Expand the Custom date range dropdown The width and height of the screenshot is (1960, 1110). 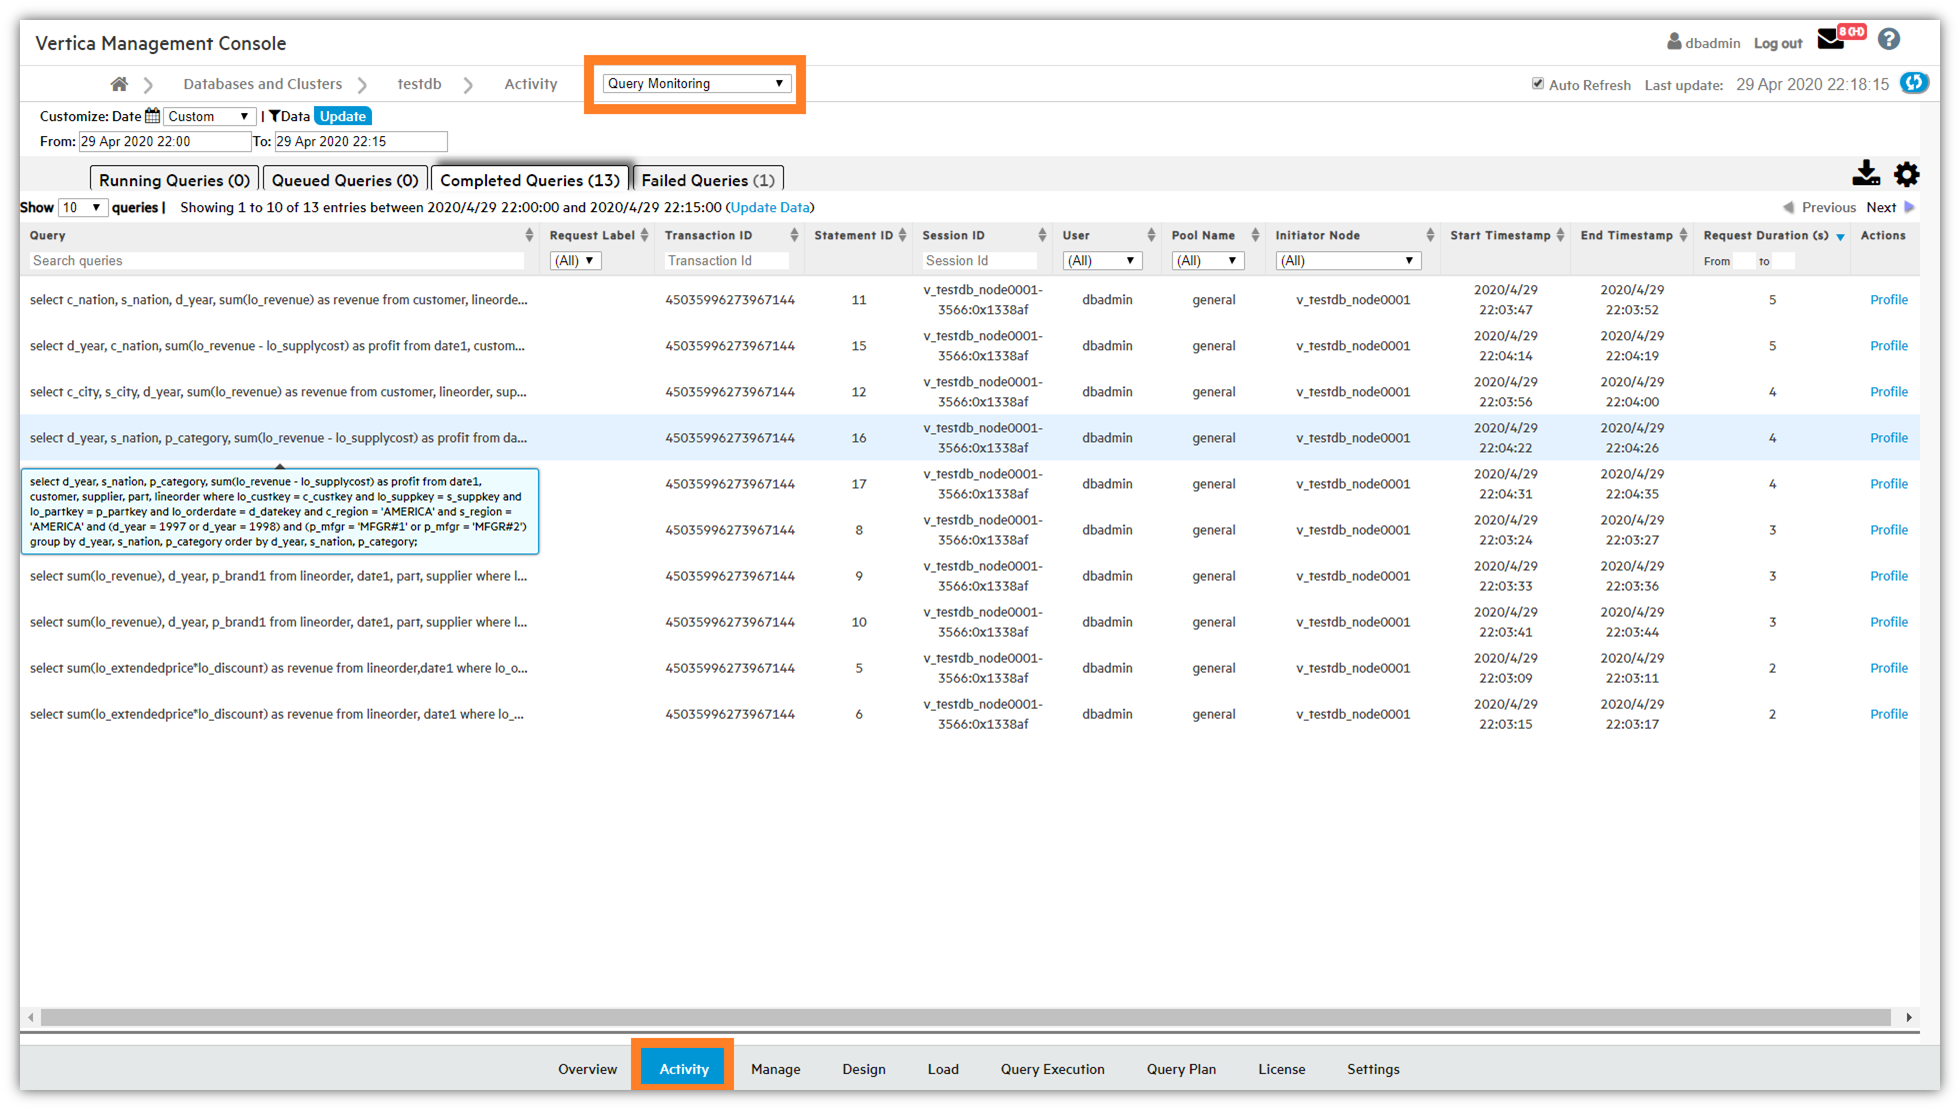pos(208,116)
